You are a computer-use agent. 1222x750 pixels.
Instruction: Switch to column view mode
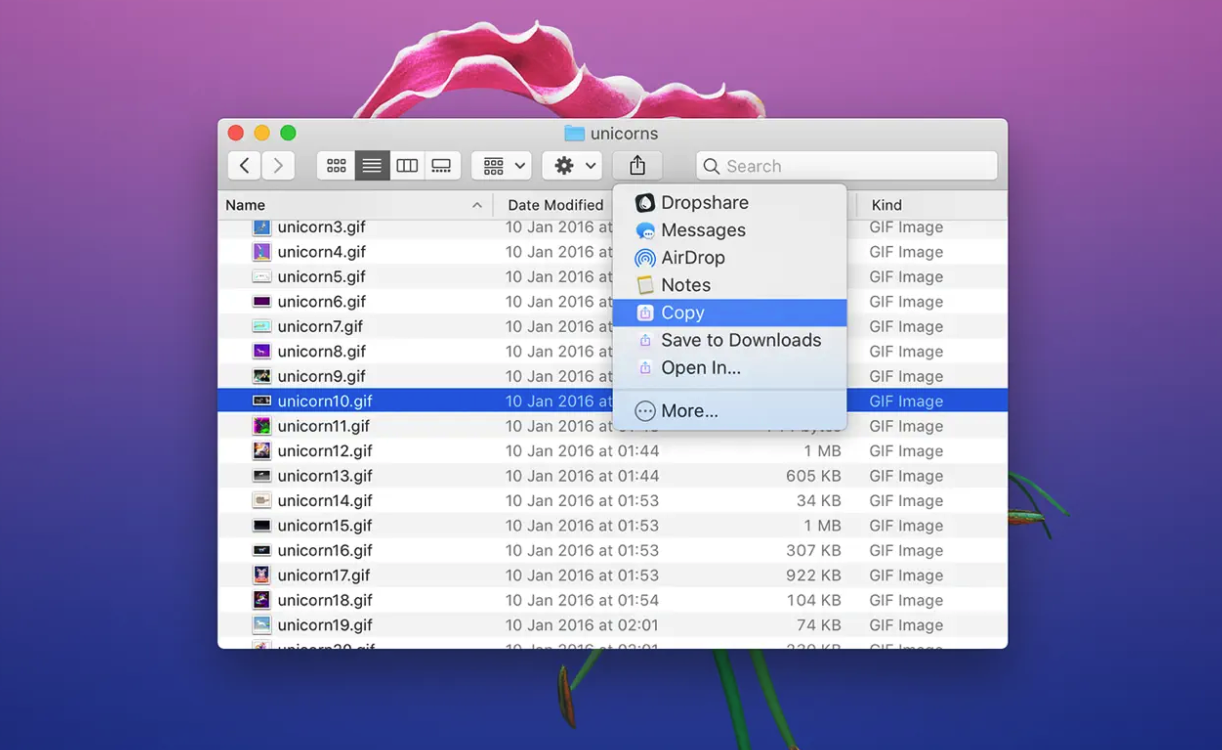pos(407,166)
